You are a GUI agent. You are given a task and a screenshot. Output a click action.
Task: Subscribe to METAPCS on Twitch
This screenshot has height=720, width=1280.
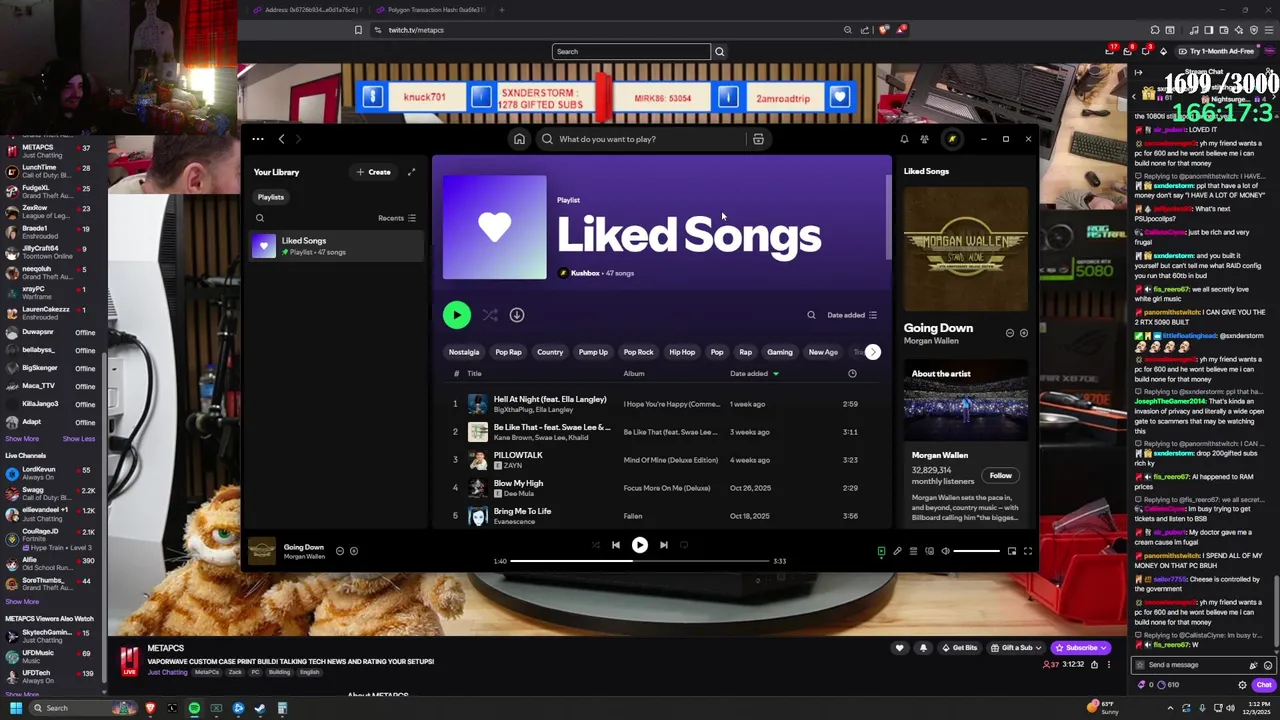1082,648
